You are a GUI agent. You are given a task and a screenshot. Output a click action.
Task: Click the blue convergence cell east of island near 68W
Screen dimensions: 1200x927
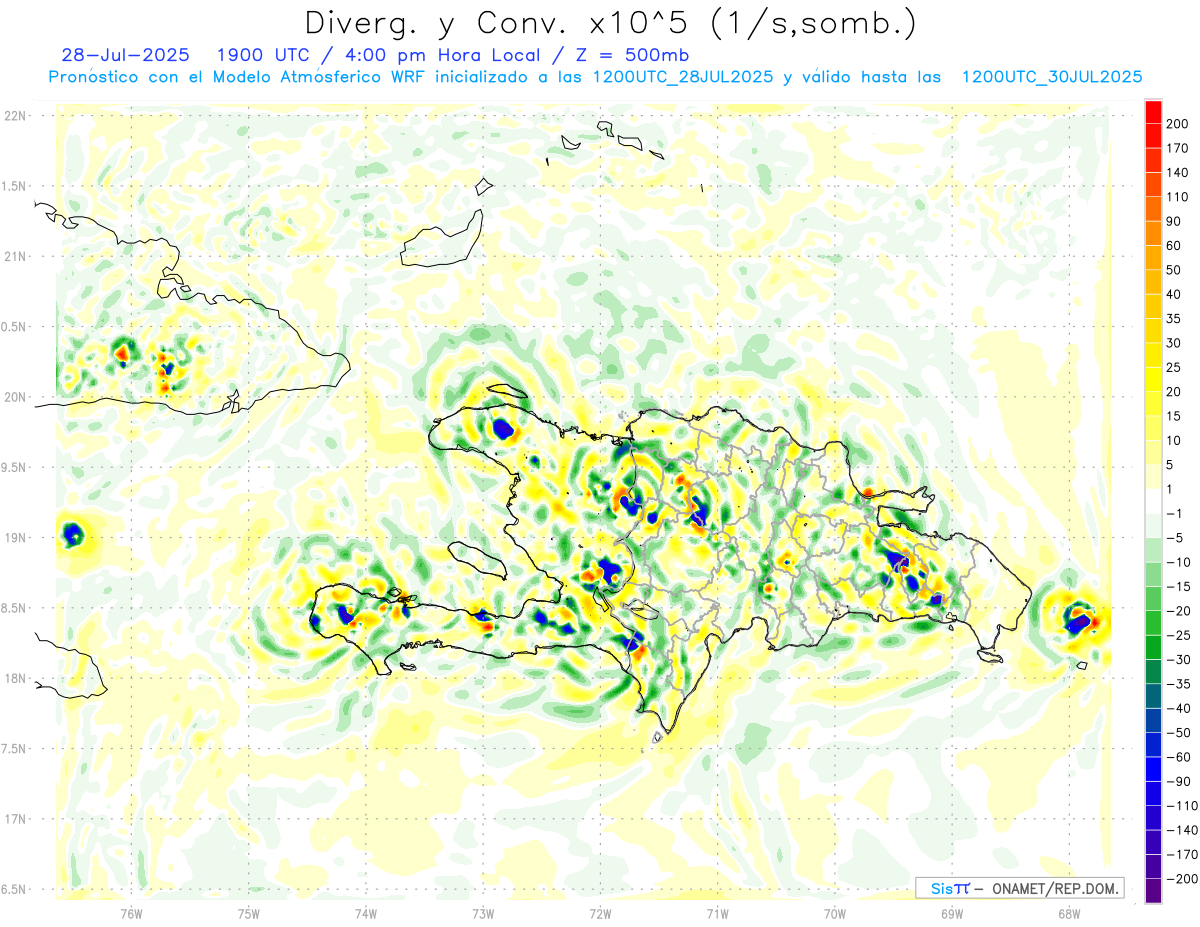(x=1077, y=624)
